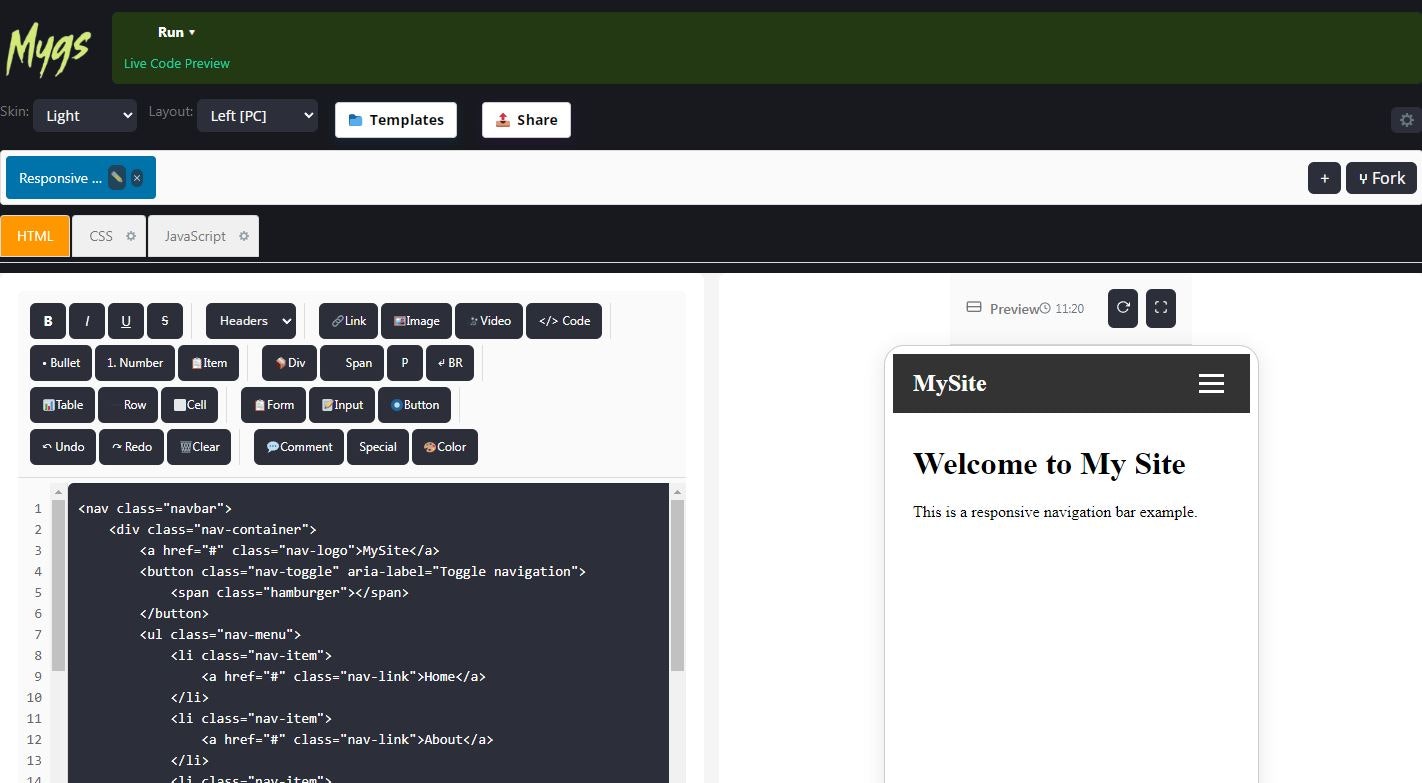Toggle Bold formatting button
1422x783 pixels.
pos(47,321)
